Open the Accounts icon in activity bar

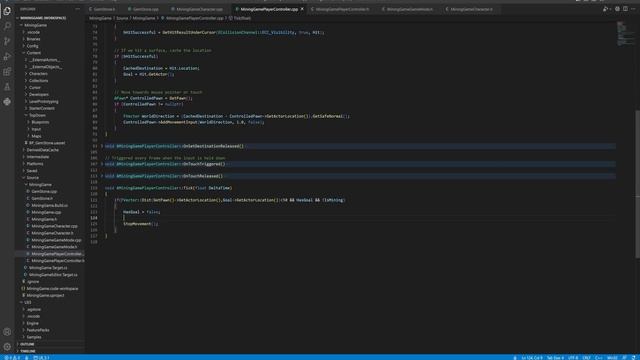coord(7,332)
